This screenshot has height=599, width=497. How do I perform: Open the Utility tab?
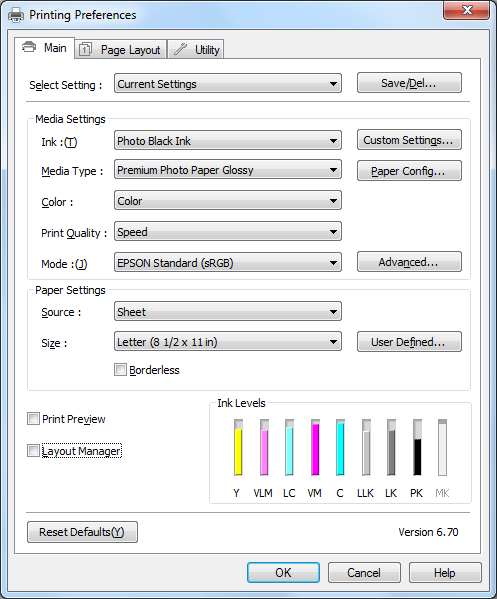(196, 49)
